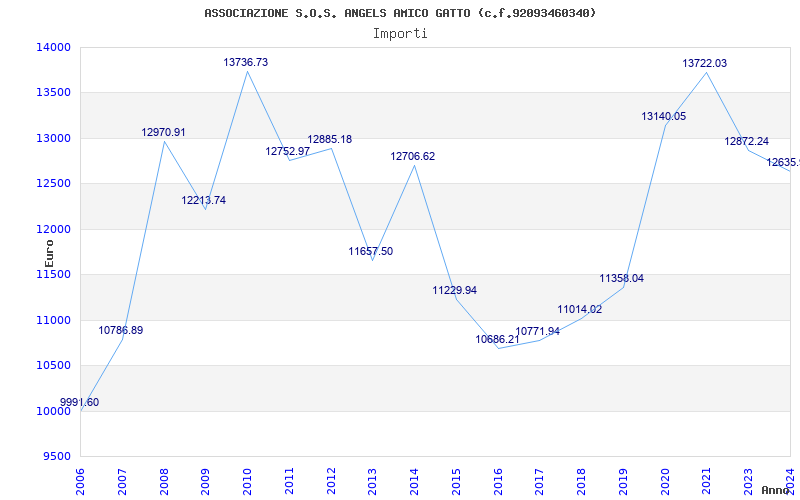Click the Anno axis title
Viewport: 800px width, 500px height.
(x=776, y=490)
